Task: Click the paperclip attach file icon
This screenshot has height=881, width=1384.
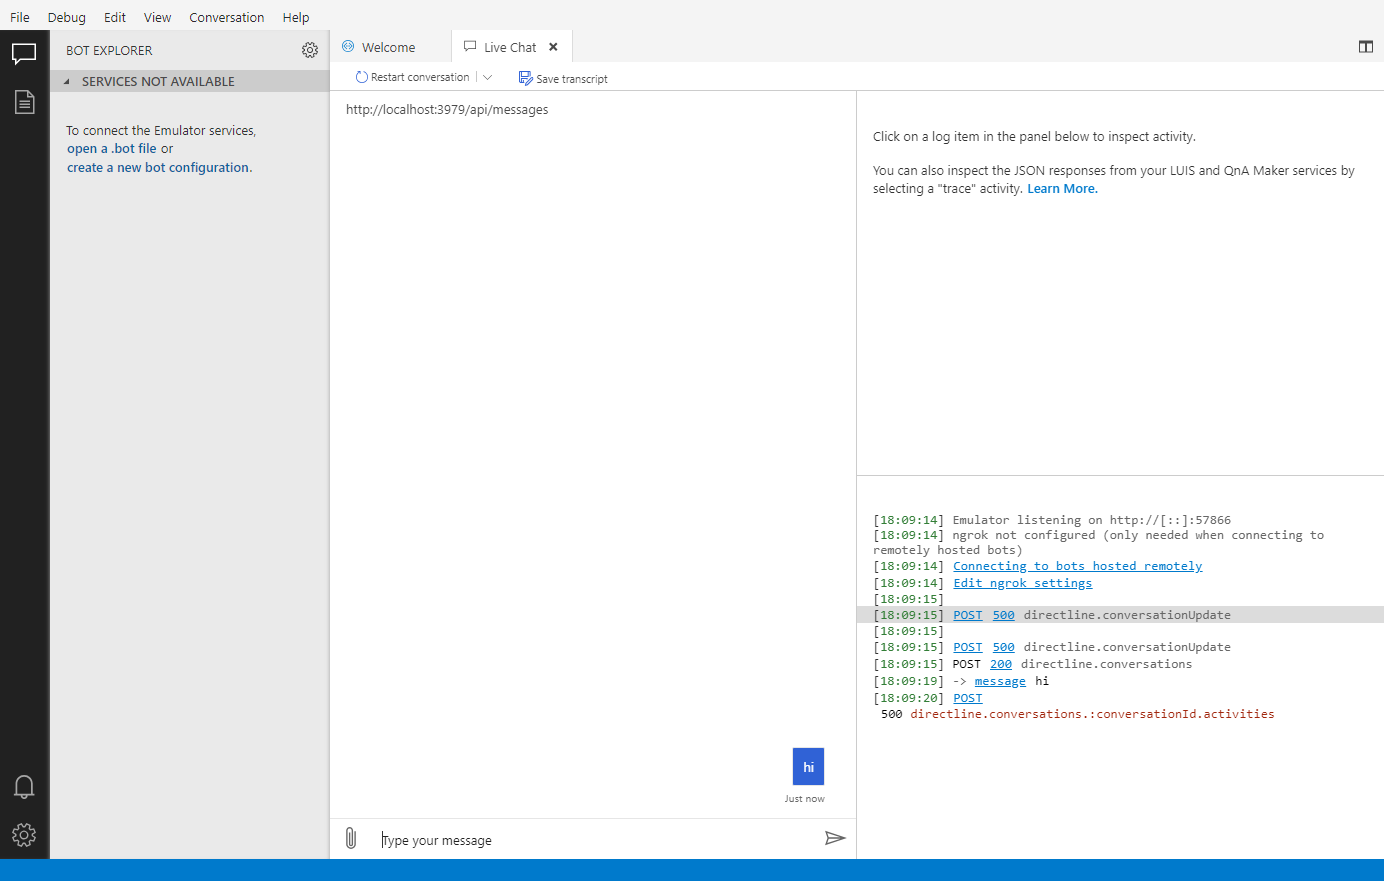Action: [x=351, y=838]
